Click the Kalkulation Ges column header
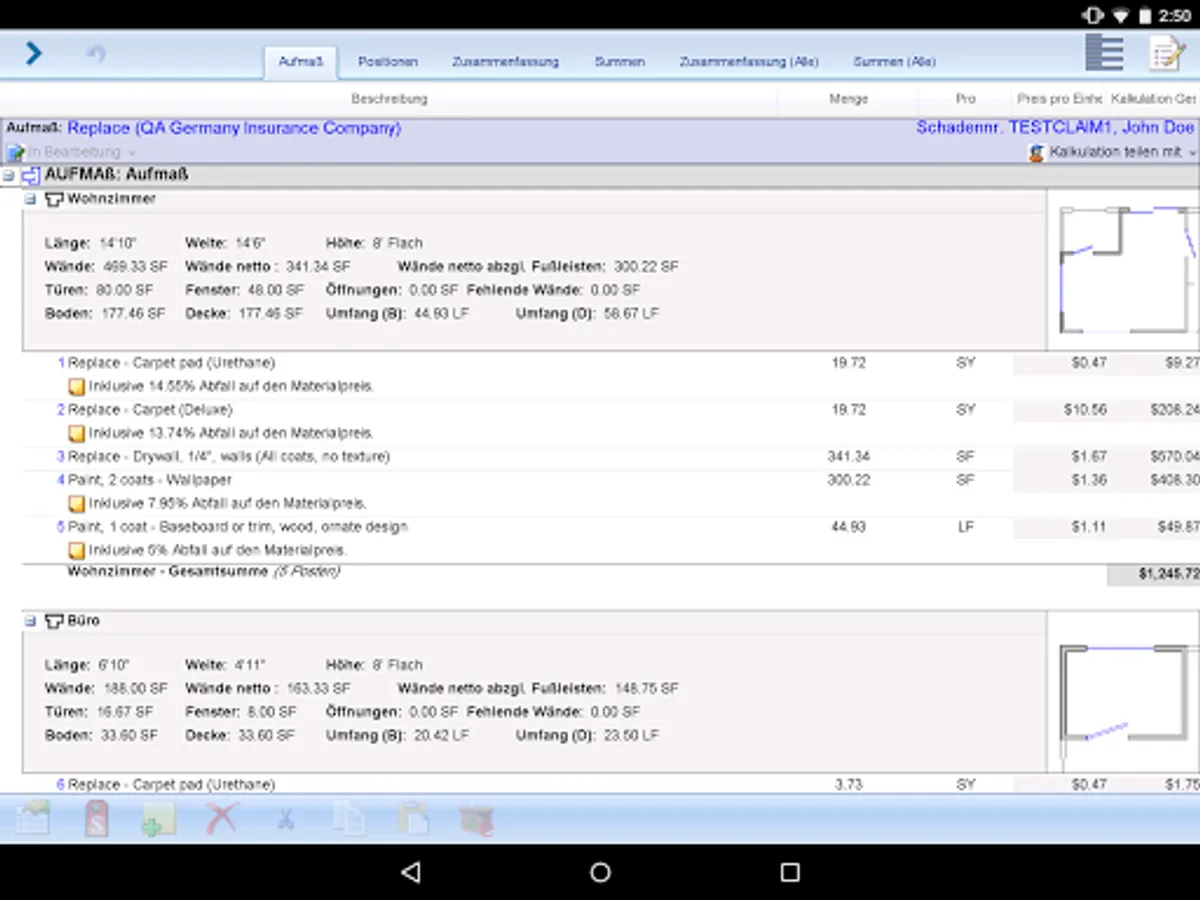 pos(1153,99)
